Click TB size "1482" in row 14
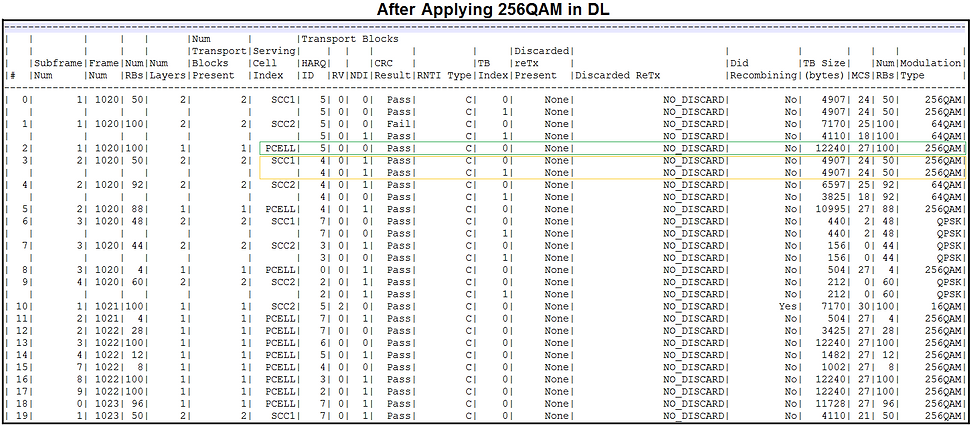 [834, 354]
